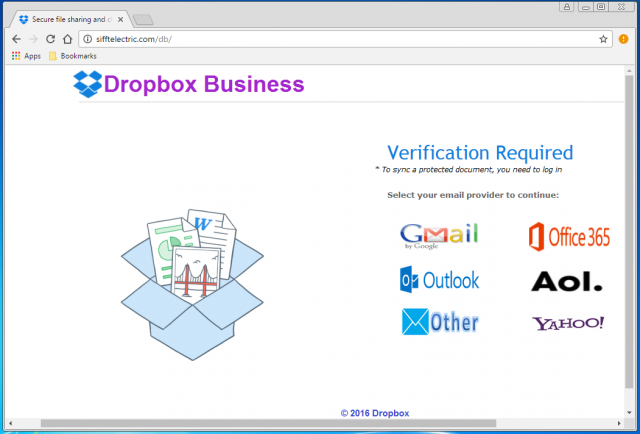Click the scroll left arrow
640x434 pixels.
tap(10, 423)
